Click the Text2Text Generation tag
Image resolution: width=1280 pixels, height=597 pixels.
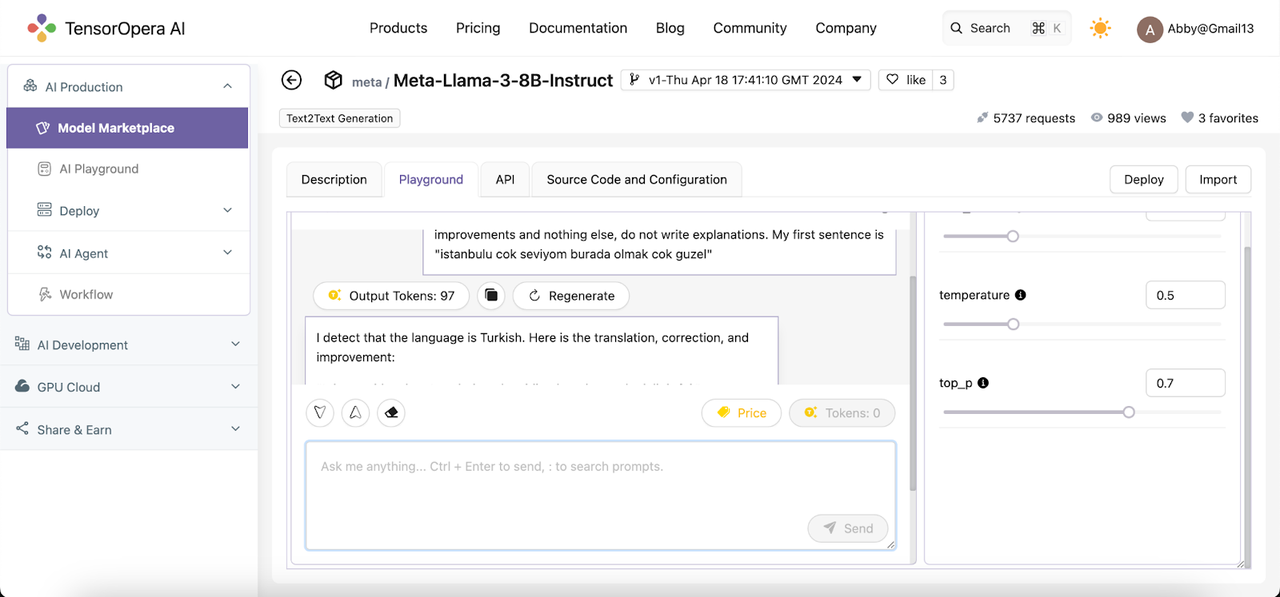[x=340, y=118]
